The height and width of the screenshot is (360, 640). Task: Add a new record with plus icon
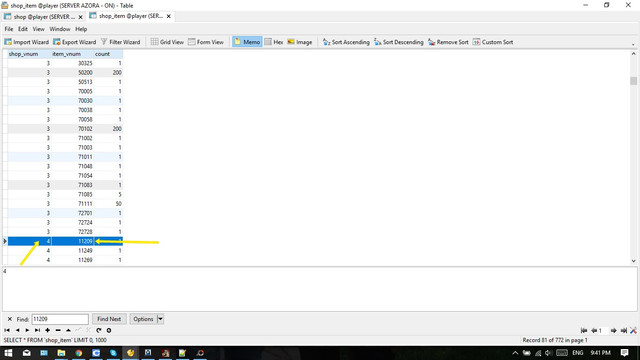[47, 330]
